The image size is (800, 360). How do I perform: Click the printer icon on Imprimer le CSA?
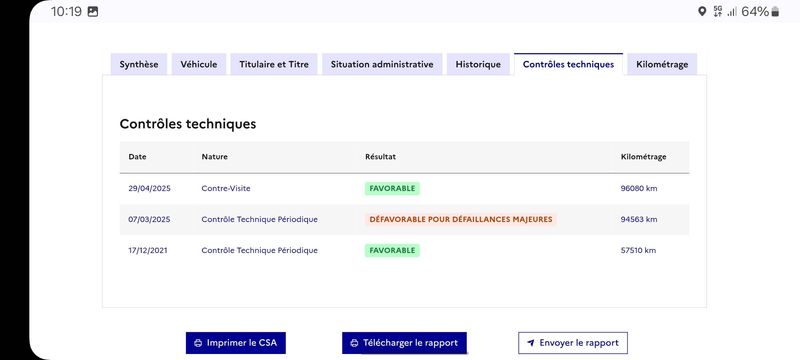point(197,343)
